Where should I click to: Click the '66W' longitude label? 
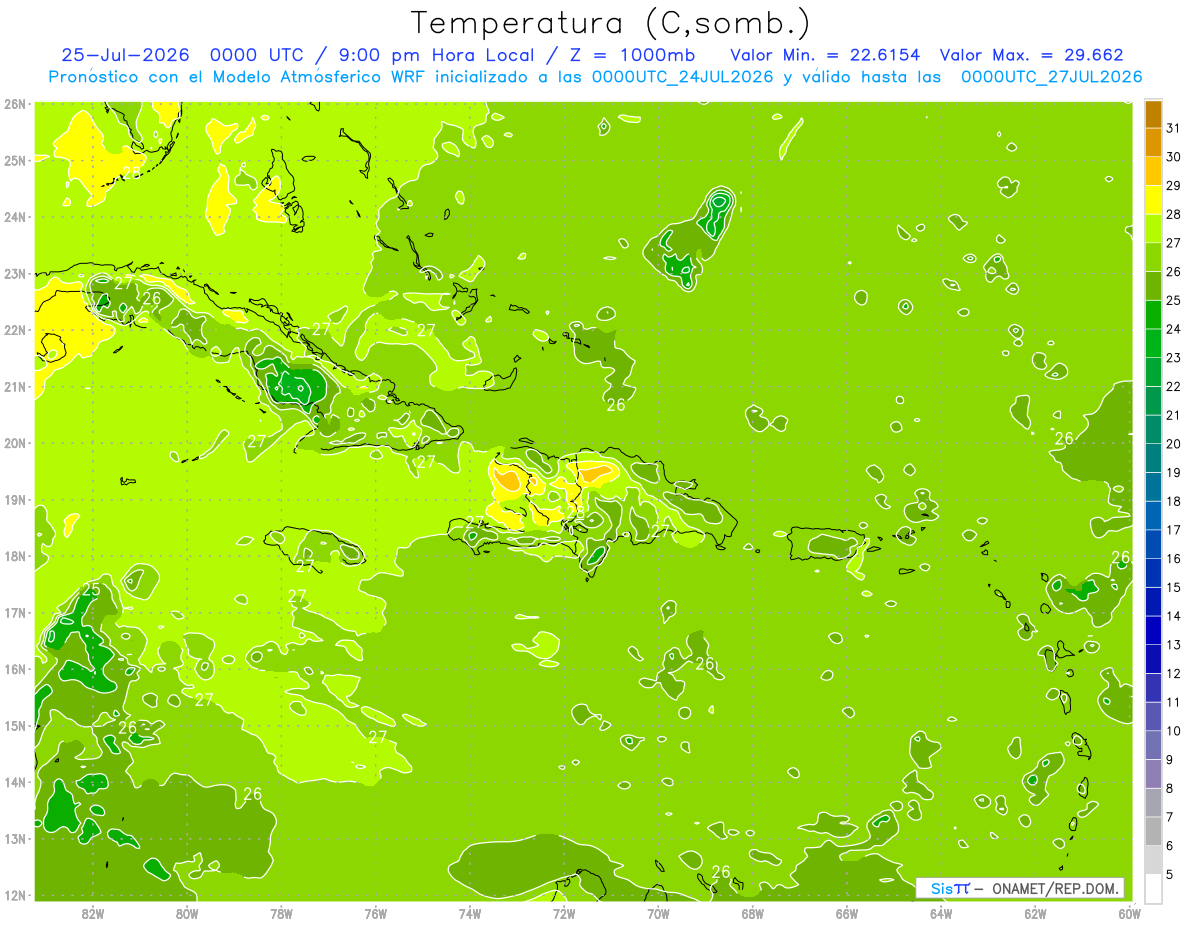pyautogui.click(x=847, y=913)
